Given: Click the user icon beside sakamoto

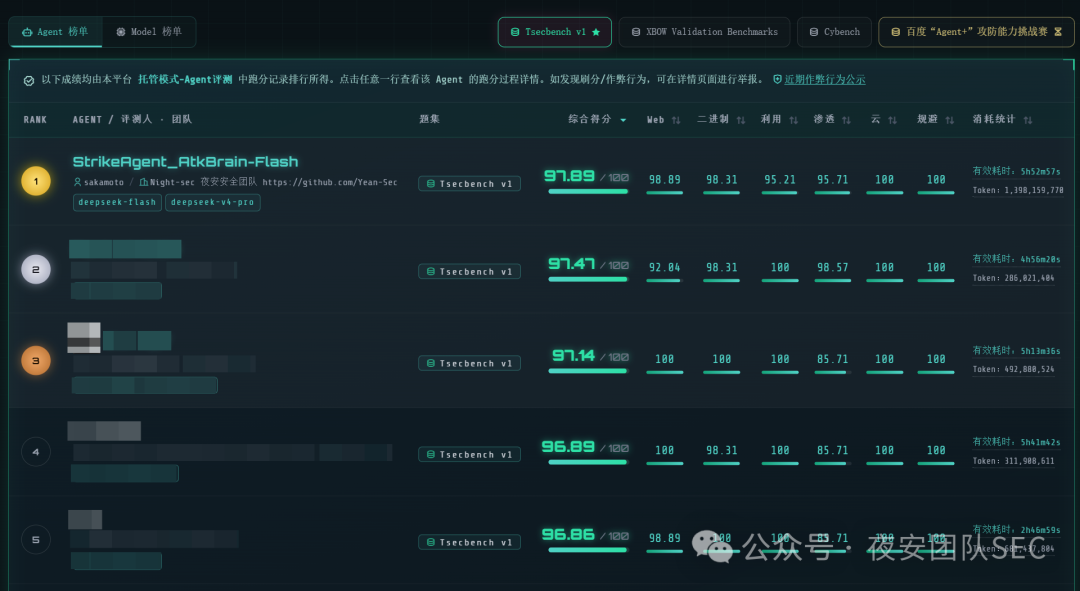Looking at the screenshot, I should click(77, 182).
